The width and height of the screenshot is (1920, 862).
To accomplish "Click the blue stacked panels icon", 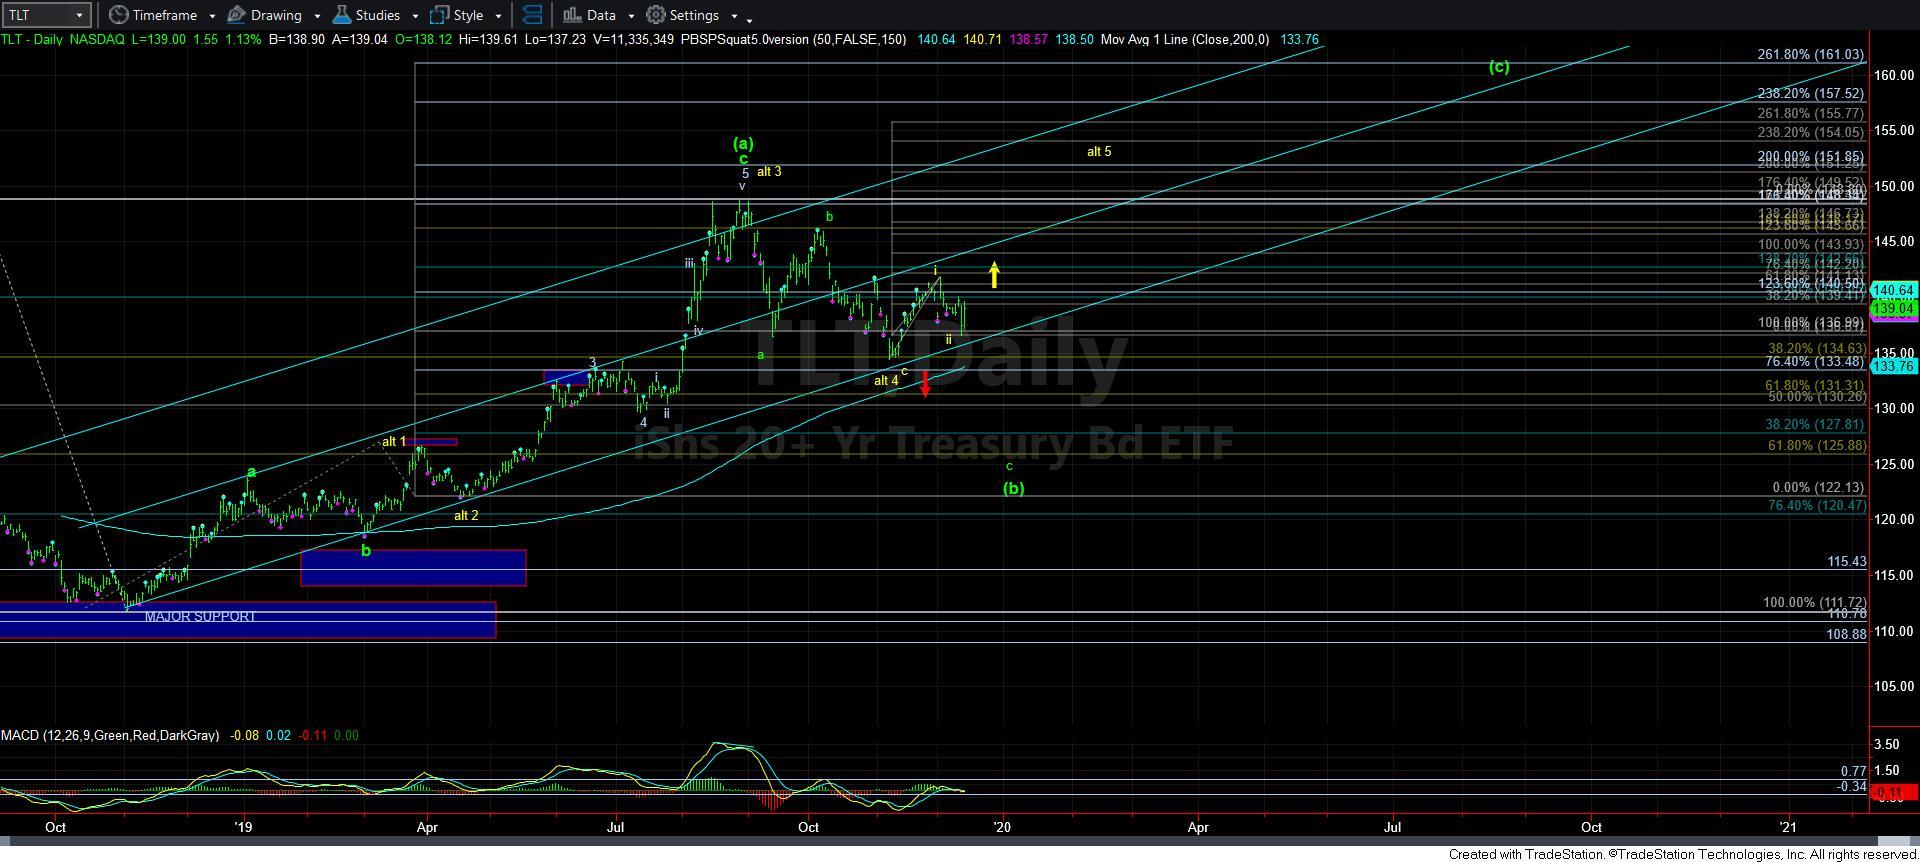I will click(x=533, y=15).
